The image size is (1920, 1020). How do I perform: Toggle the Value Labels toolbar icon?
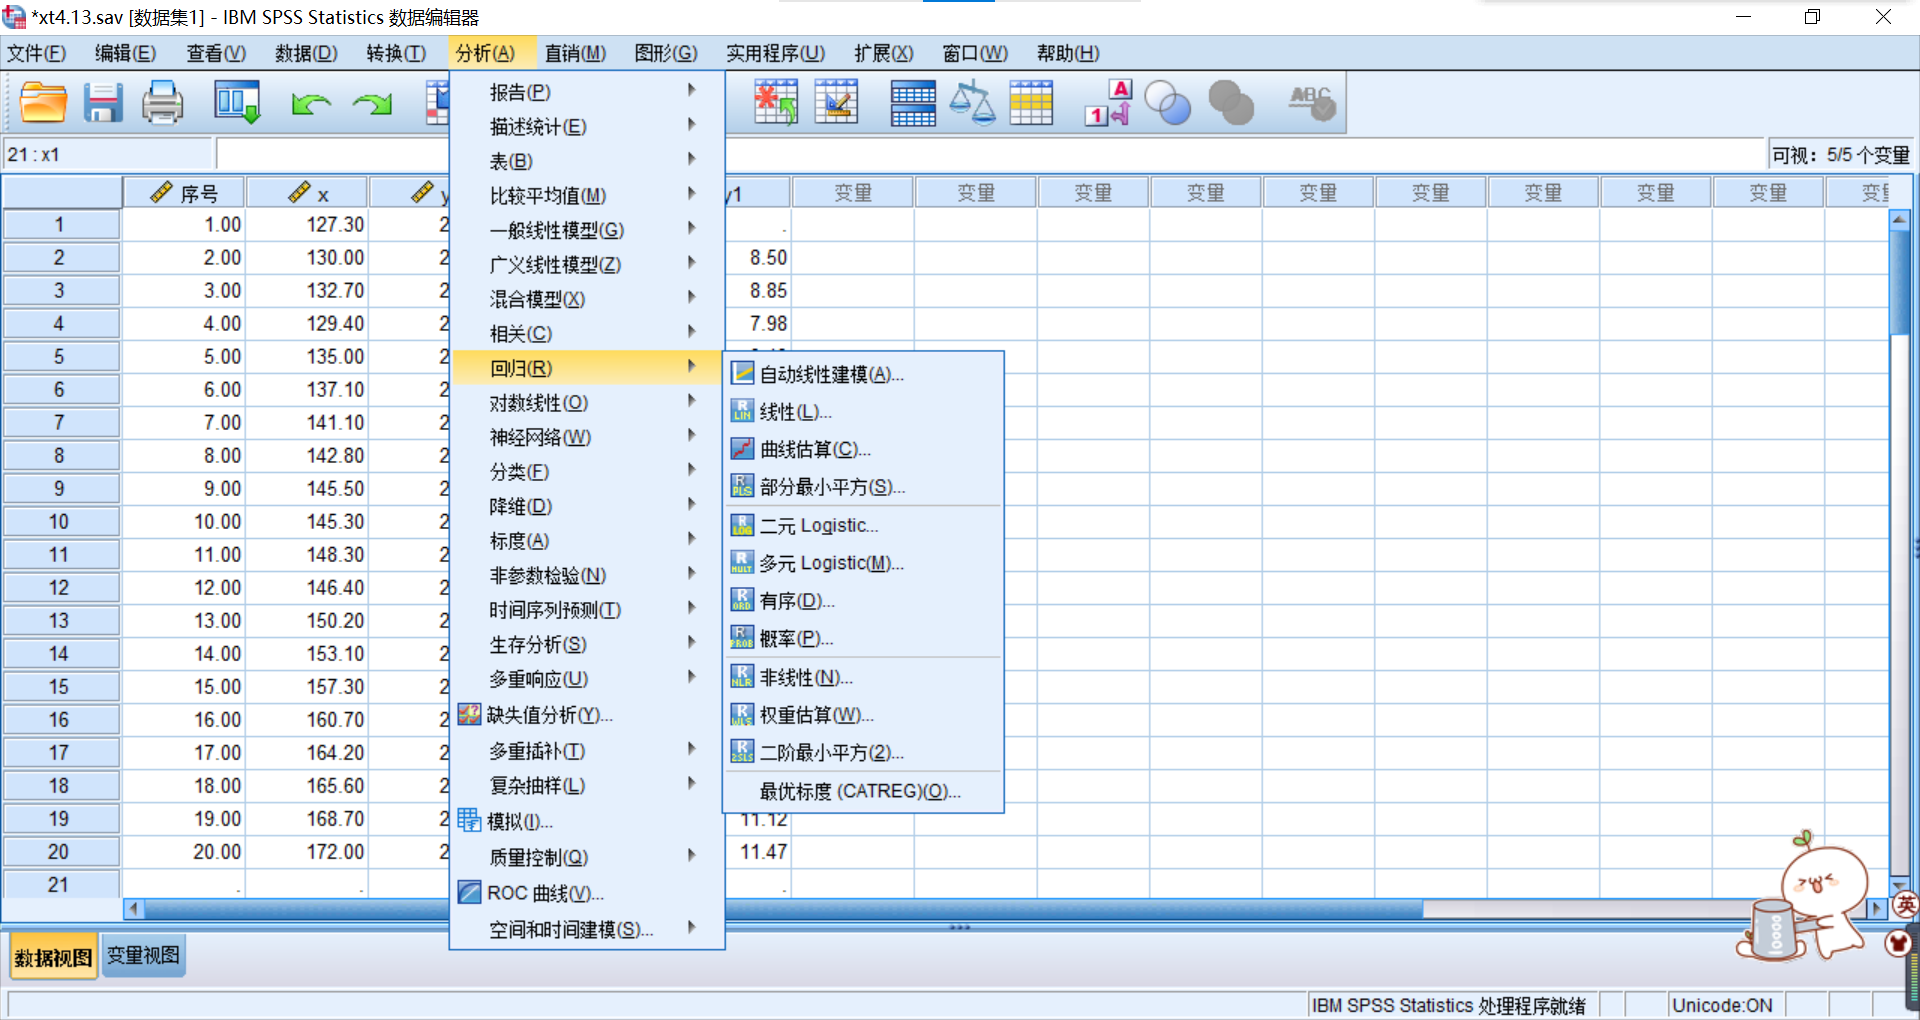tap(1108, 102)
